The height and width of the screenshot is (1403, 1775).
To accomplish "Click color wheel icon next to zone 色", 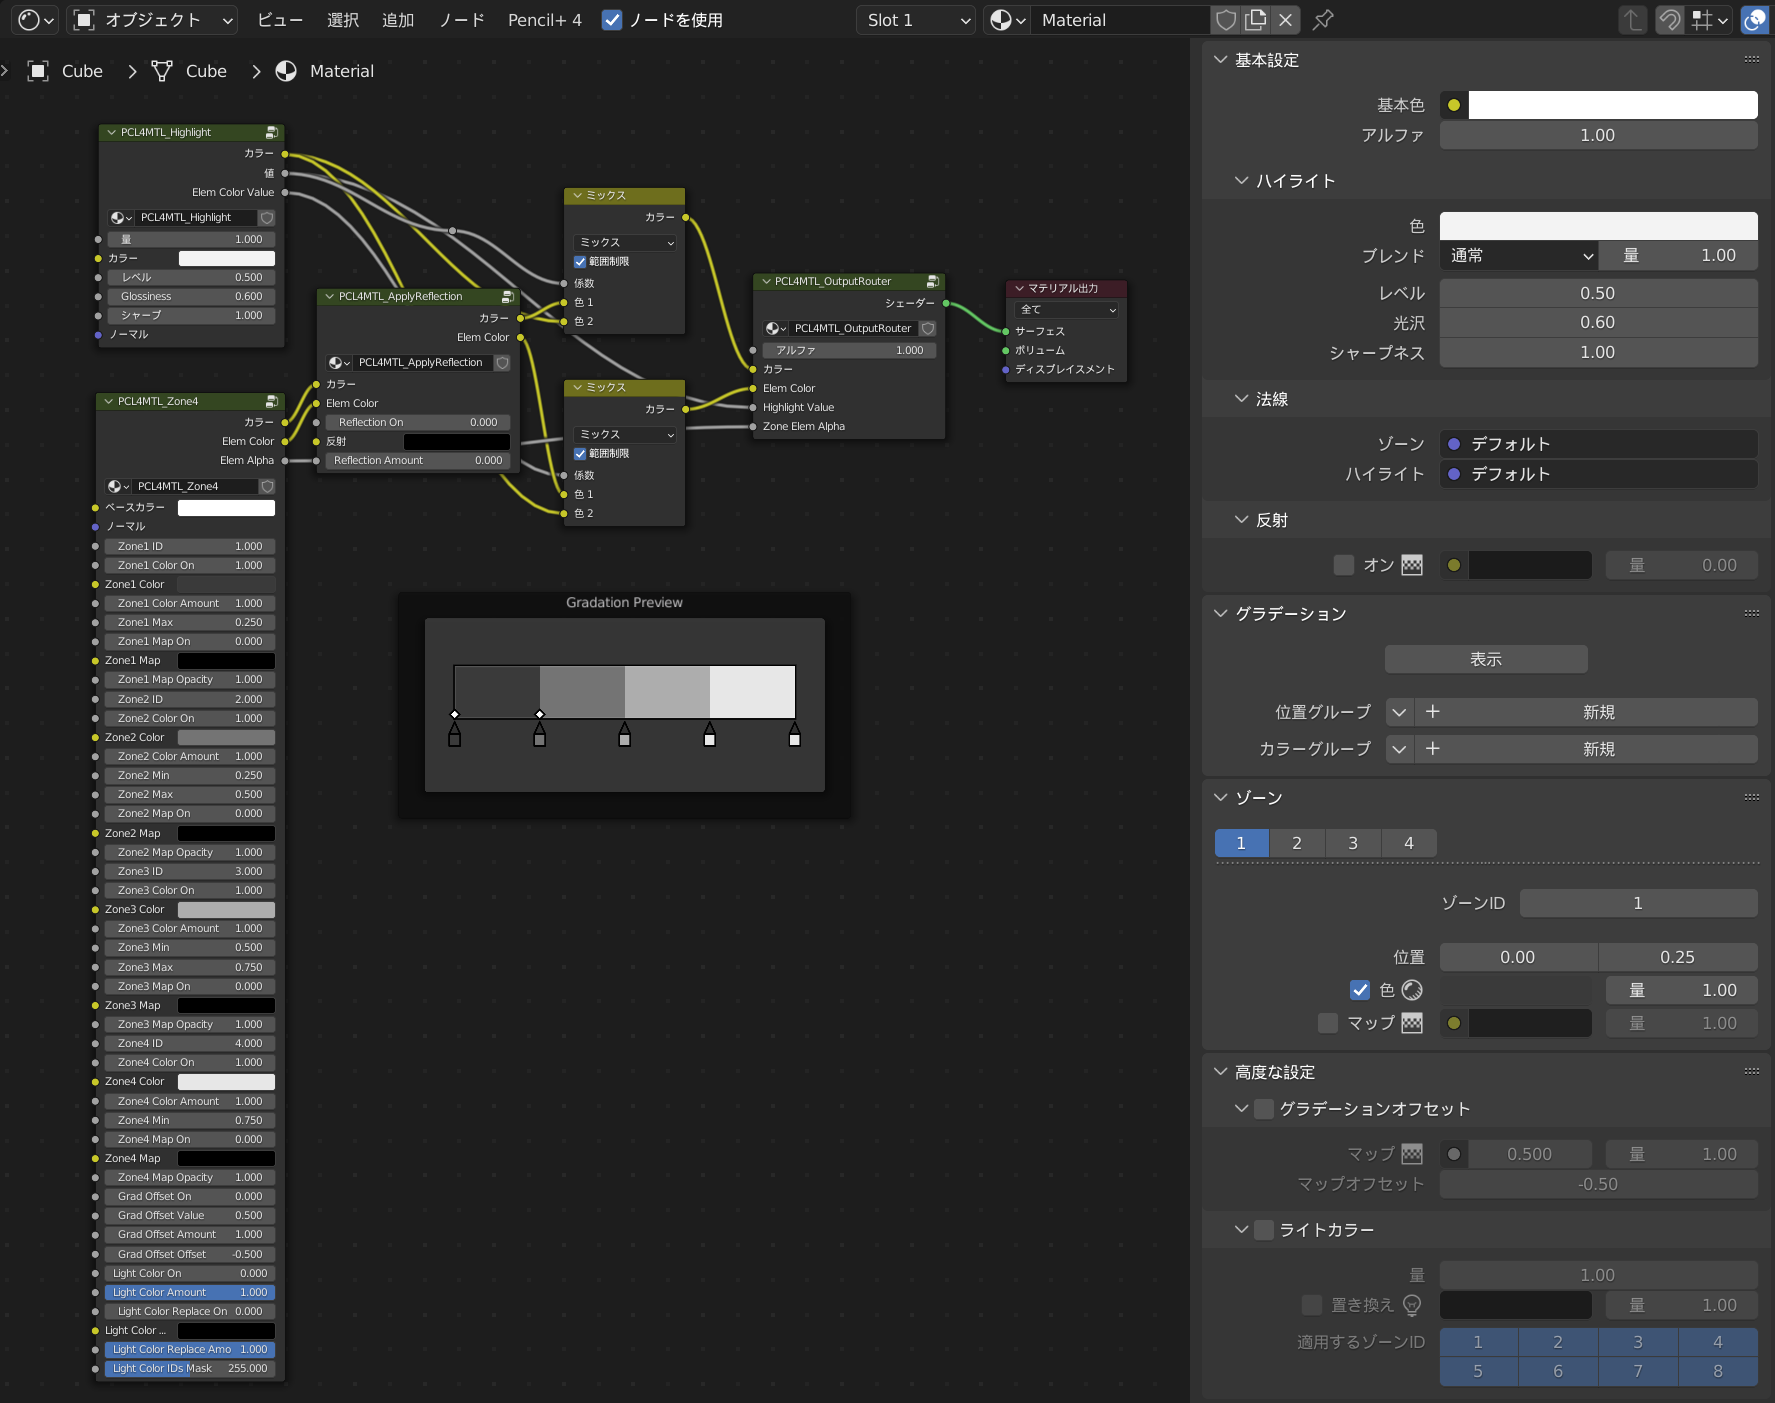I will tap(1412, 990).
